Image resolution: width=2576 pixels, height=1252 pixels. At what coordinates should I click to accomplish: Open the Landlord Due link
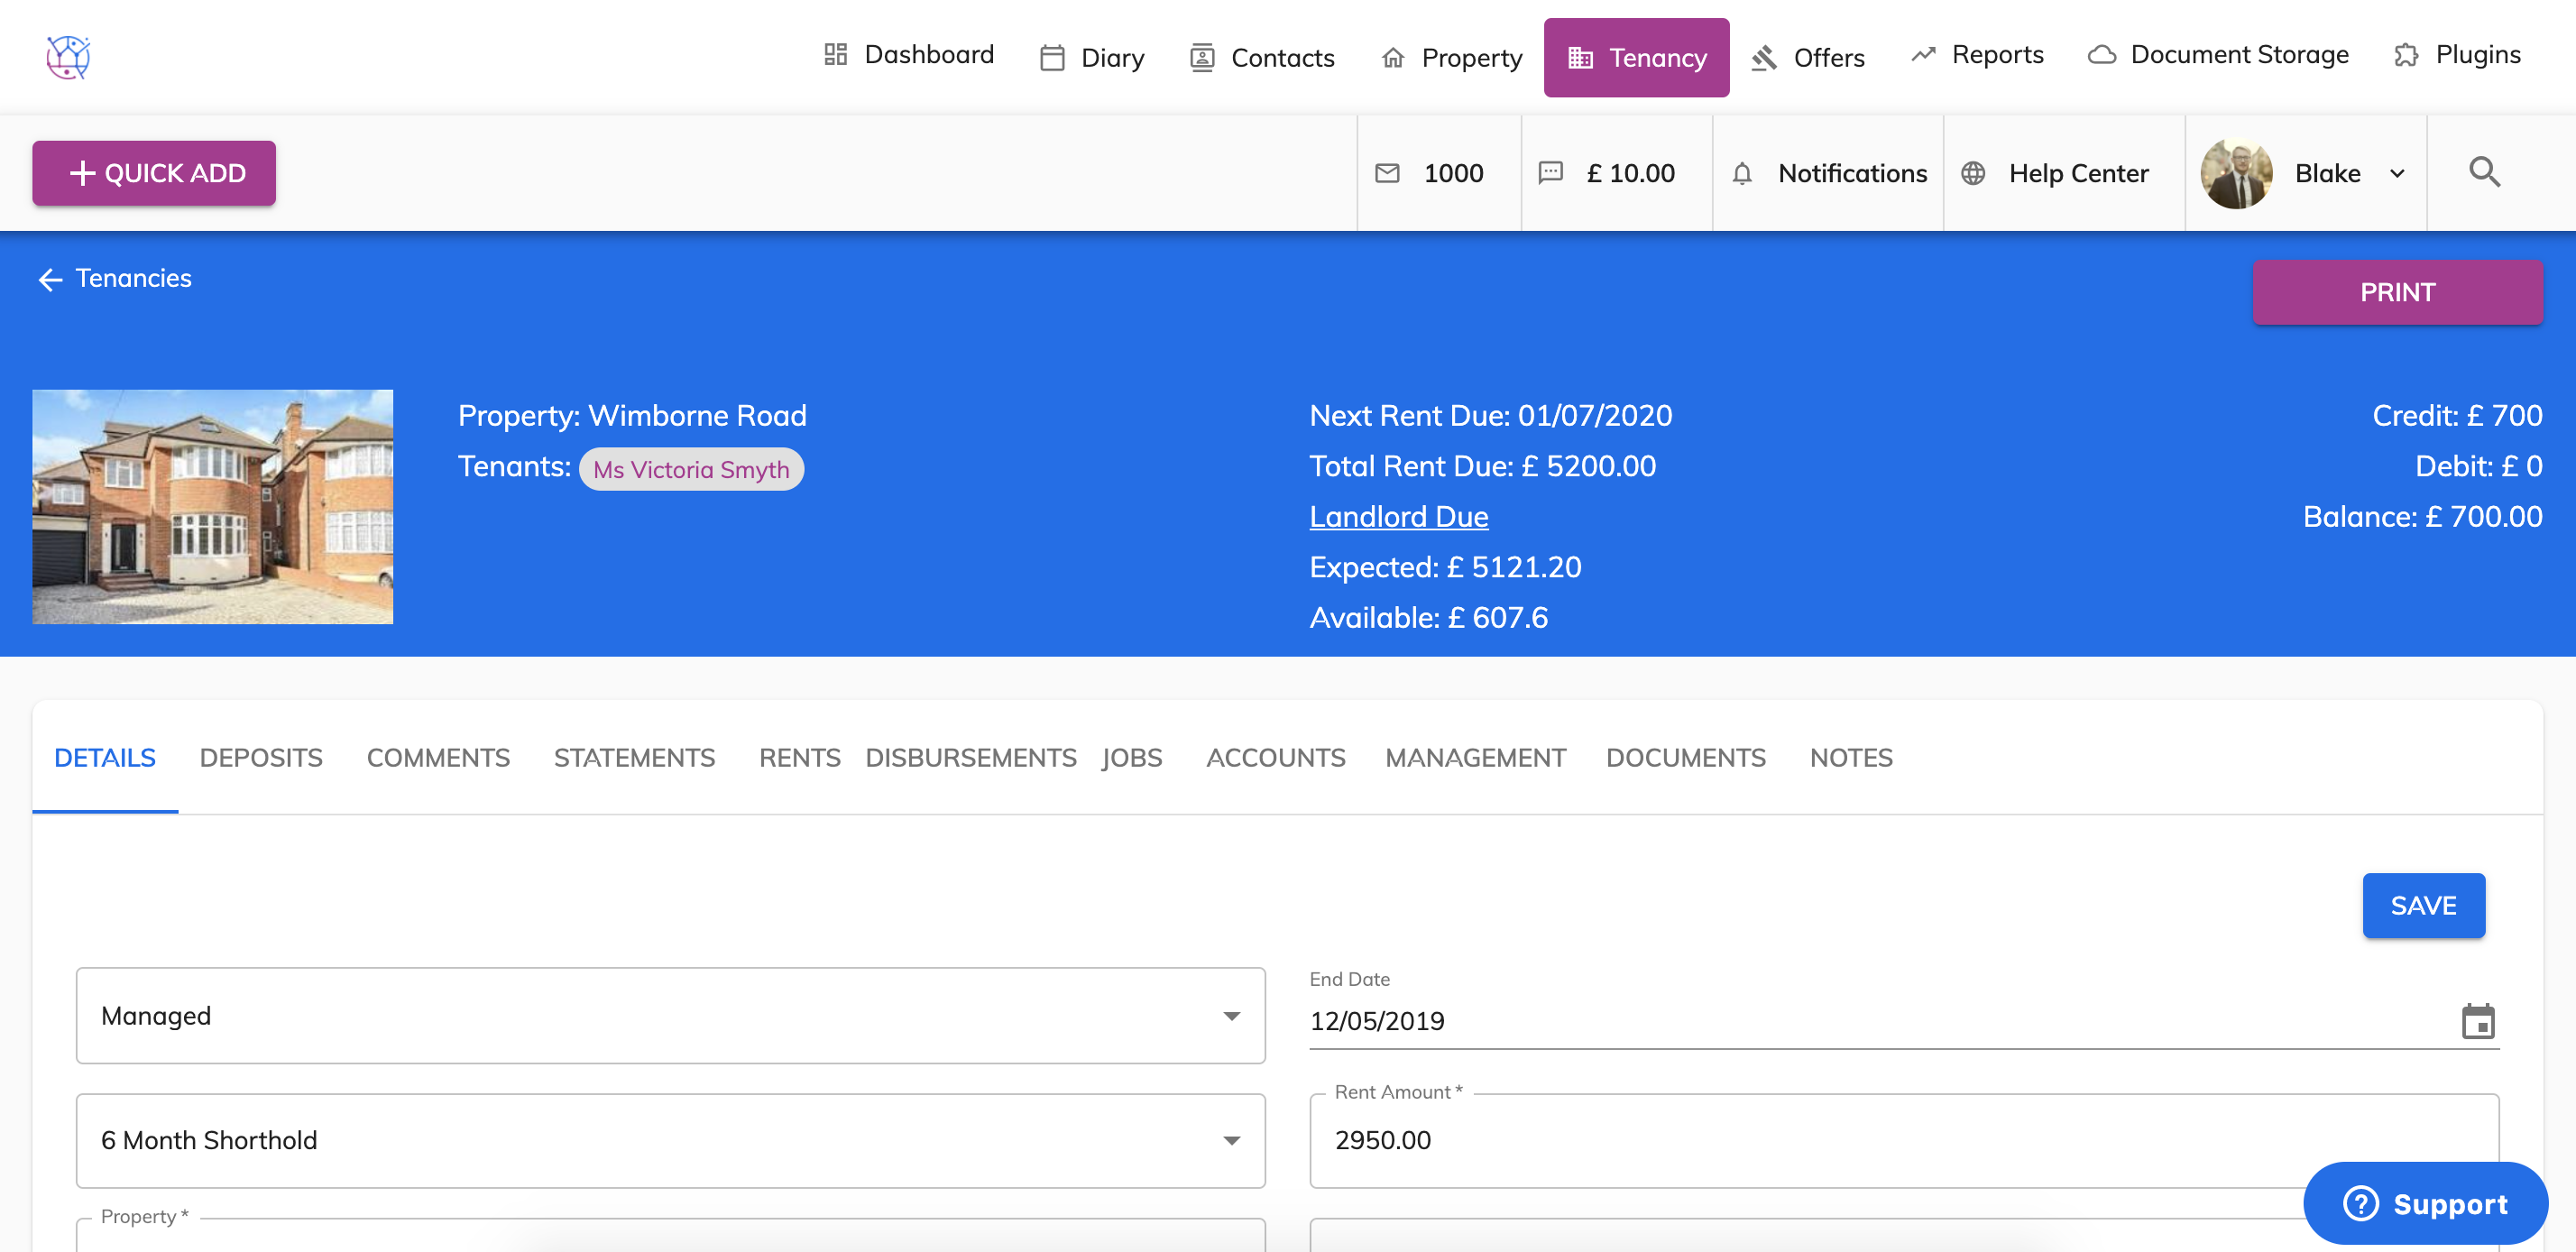click(x=1398, y=516)
